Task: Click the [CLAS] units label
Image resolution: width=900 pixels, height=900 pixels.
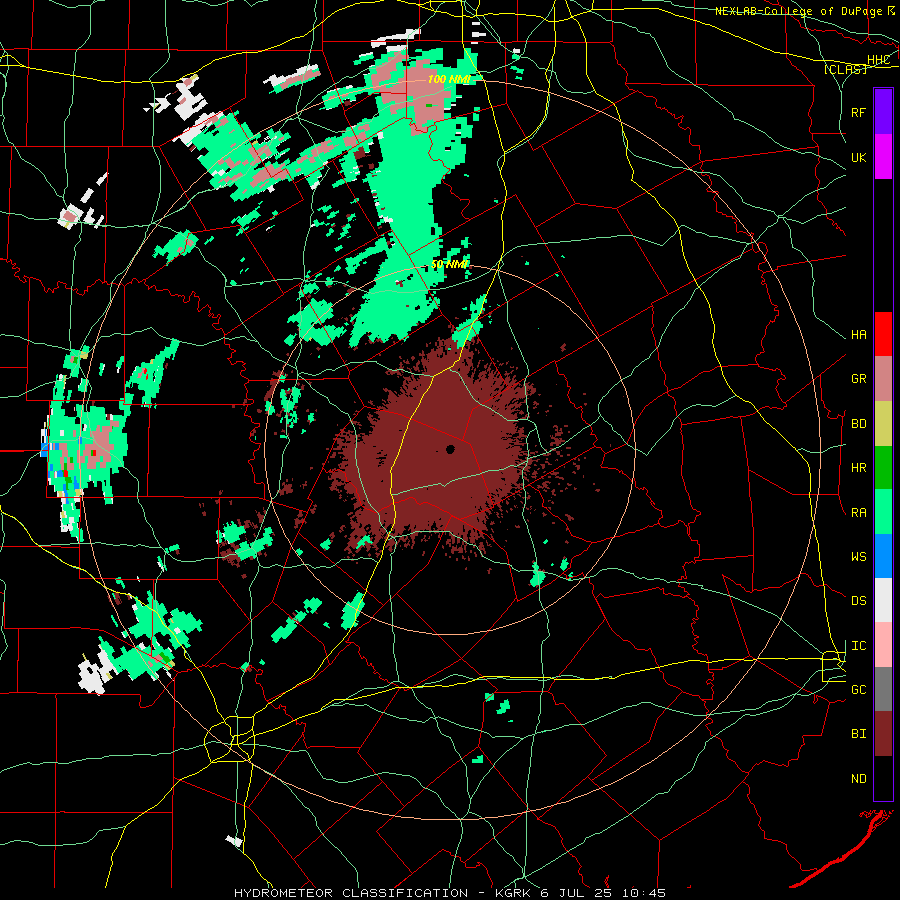Action: (845, 69)
